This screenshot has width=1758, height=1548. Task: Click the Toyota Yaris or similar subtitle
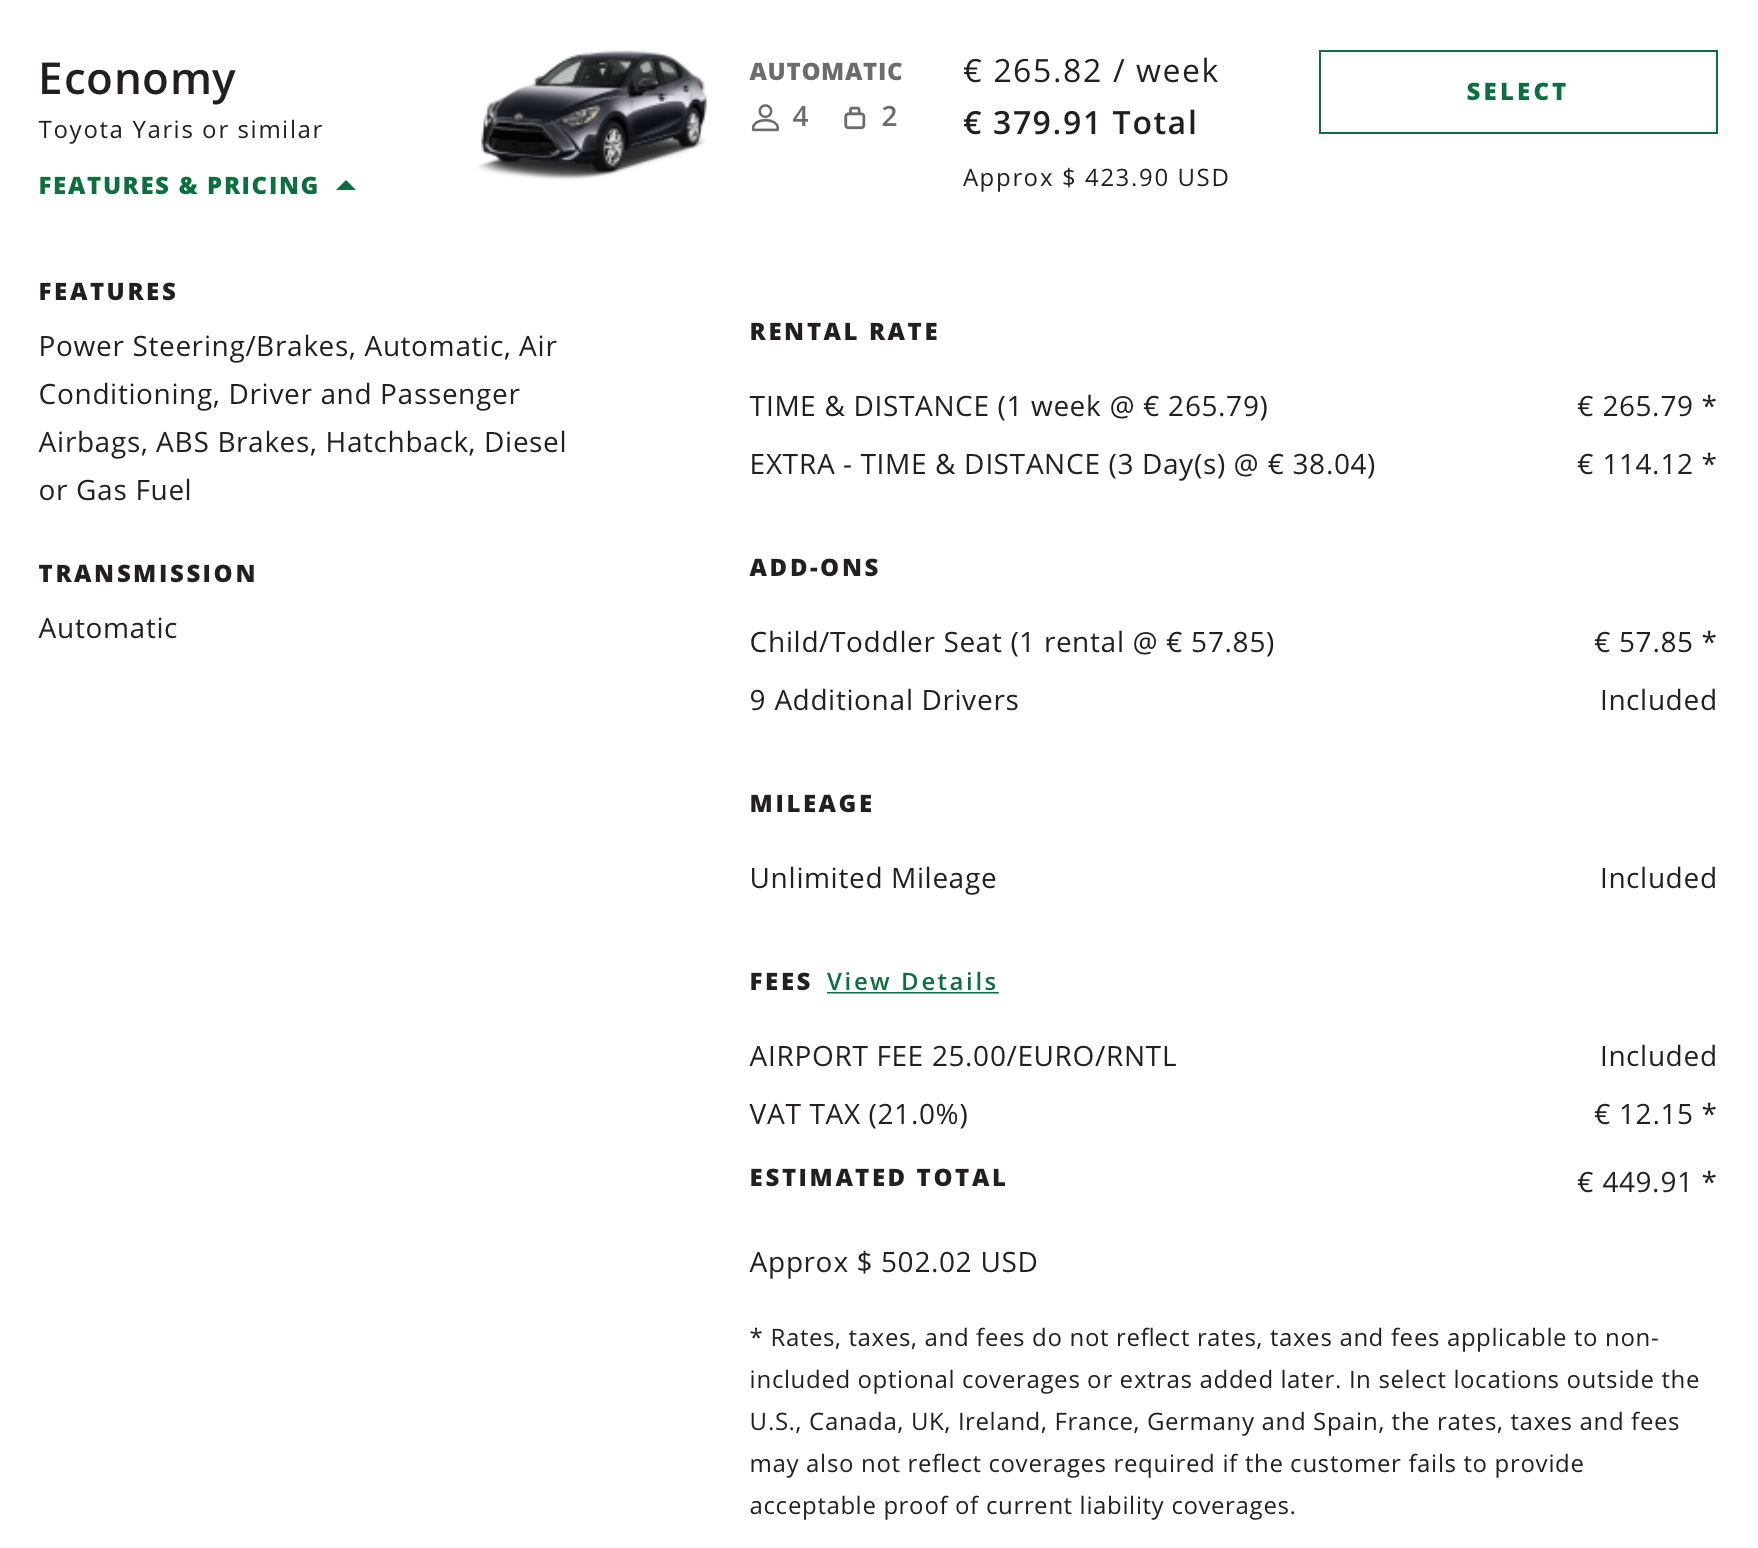pos(181,130)
